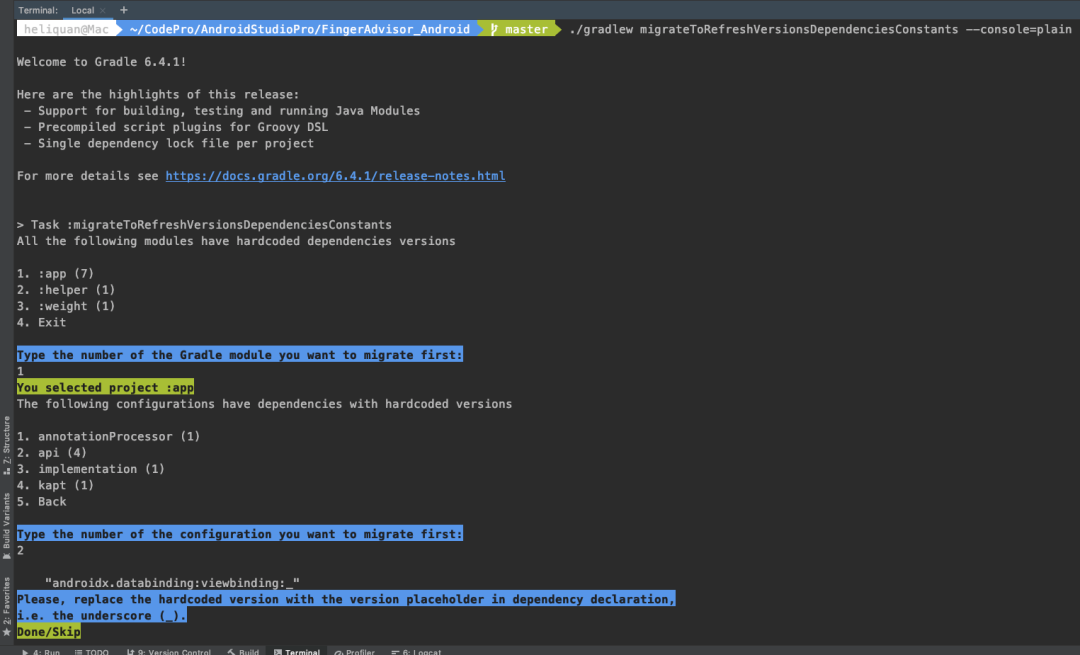Image resolution: width=1080 pixels, height=655 pixels.
Task: Show the Logcat tool window
Action: pos(415,652)
